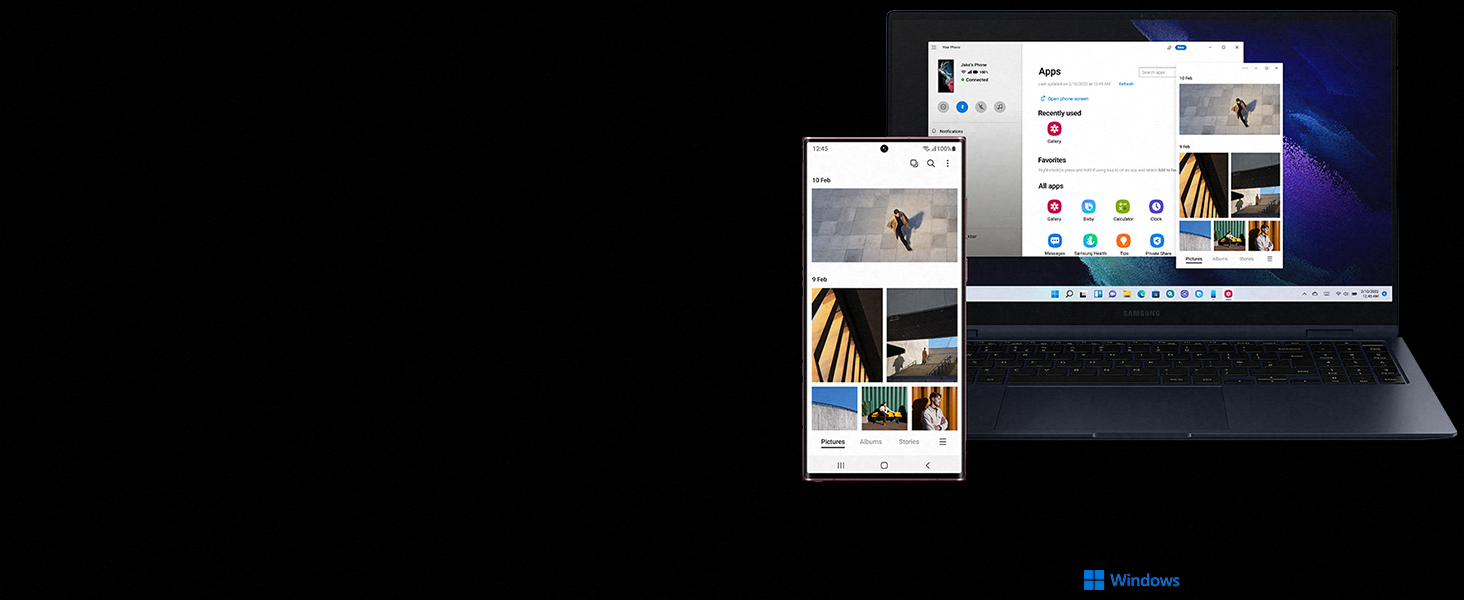1464x600 pixels.
Task: Open the hamburger menu in the laptop gallery window
Action: point(1270,259)
